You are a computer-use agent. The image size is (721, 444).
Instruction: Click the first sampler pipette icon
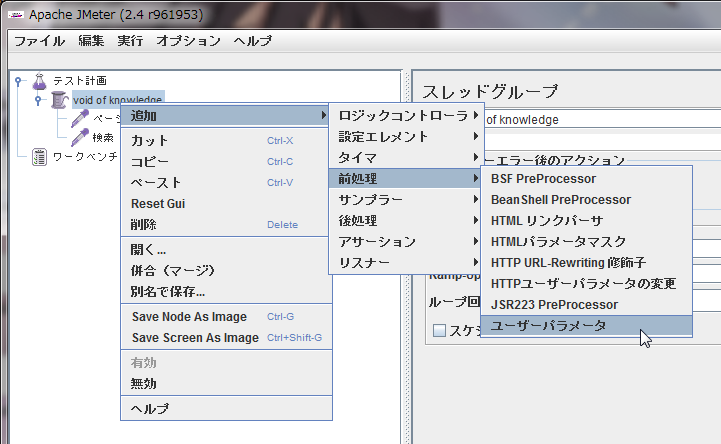[80, 118]
